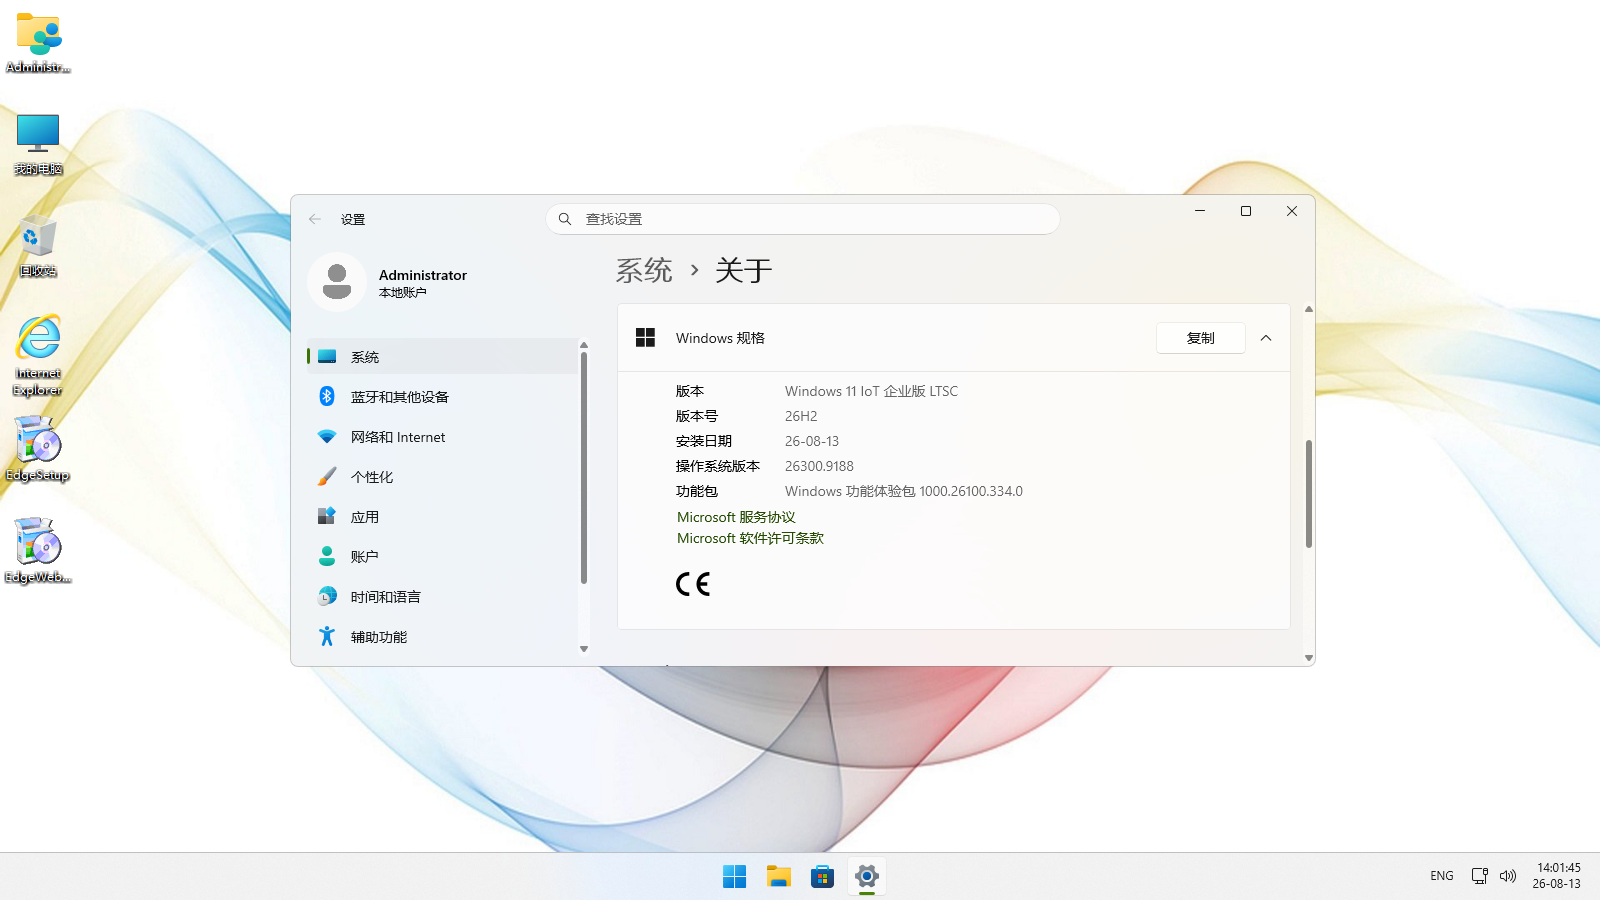
Task: Click the 关于 page title
Action: pos(744,270)
